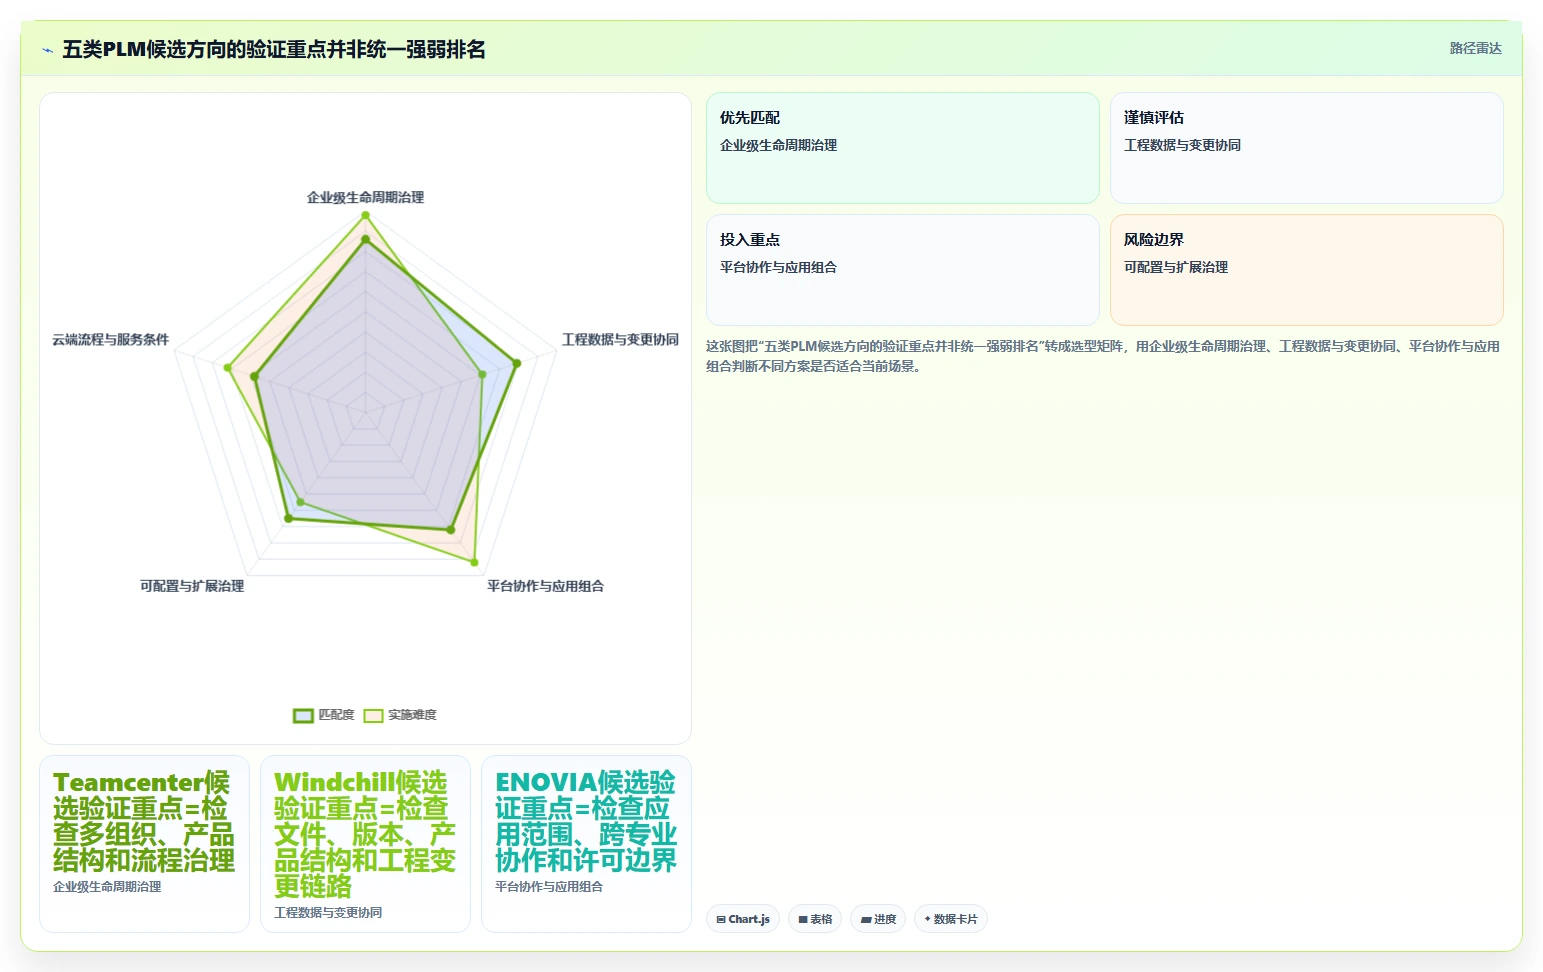Click the dark-green 匹配度 point toward 可配置与扩展治理
The height and width of the screenshot is (972, 1543).
point(288,518)
